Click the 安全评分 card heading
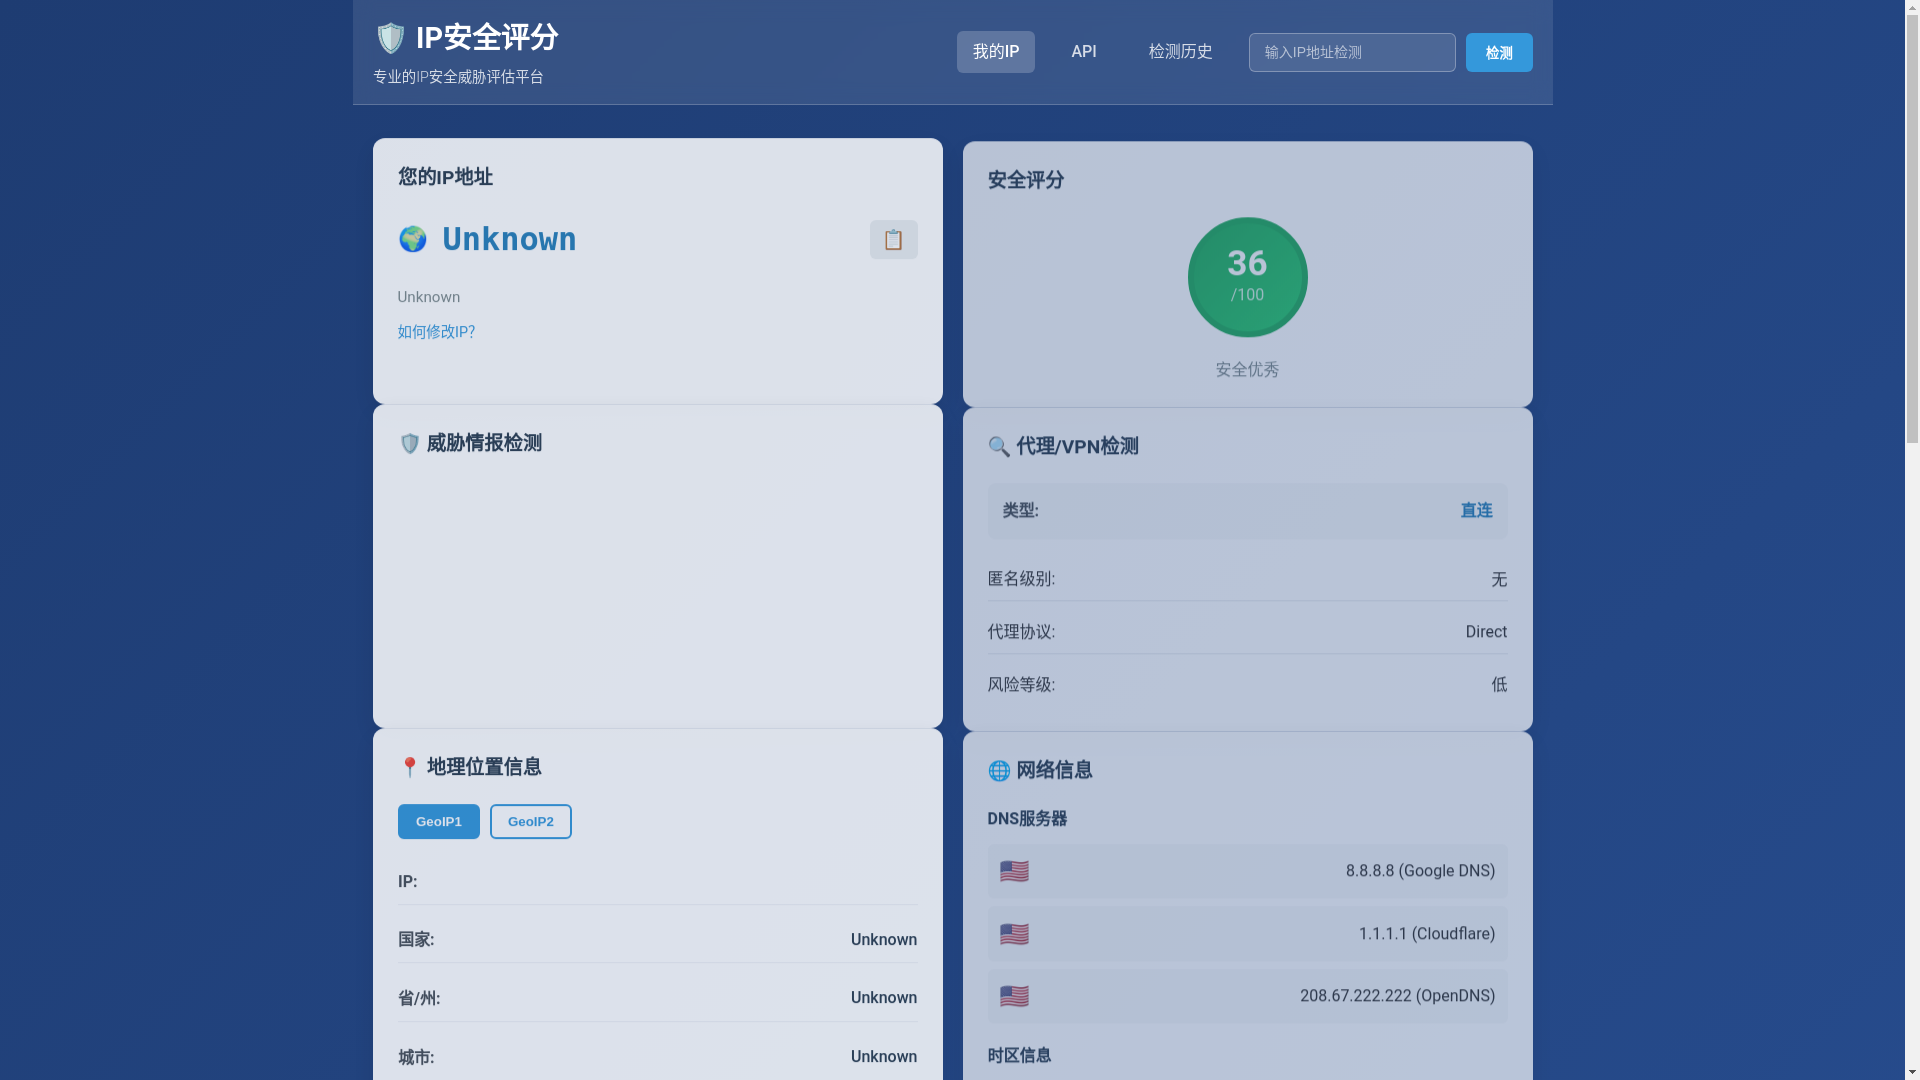This screenshot has width=1920, height=1080. point(1026,180)
